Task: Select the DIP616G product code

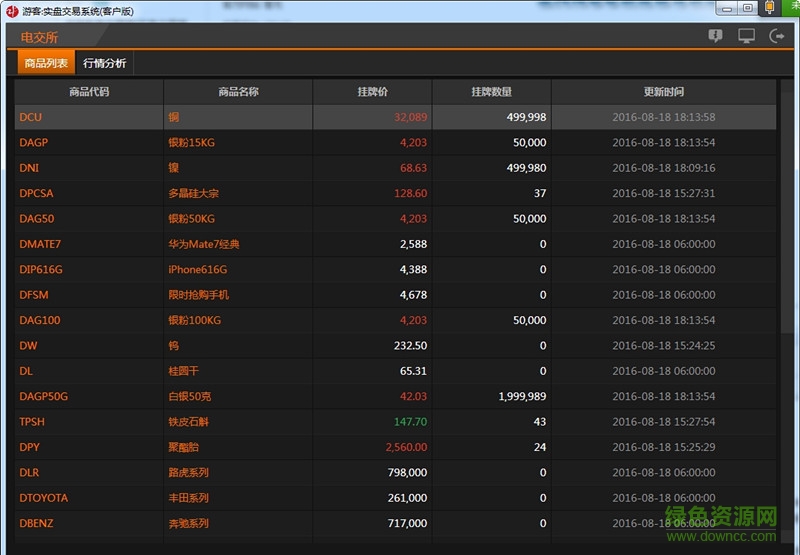Action: point(41,269)
